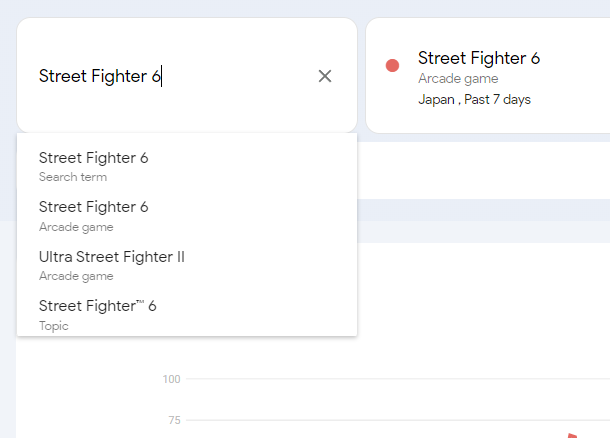610x438 pixels.
Task: Click "Arcade game" under the second Street Fighter 6 suggestion
Action: coord(76,227)
